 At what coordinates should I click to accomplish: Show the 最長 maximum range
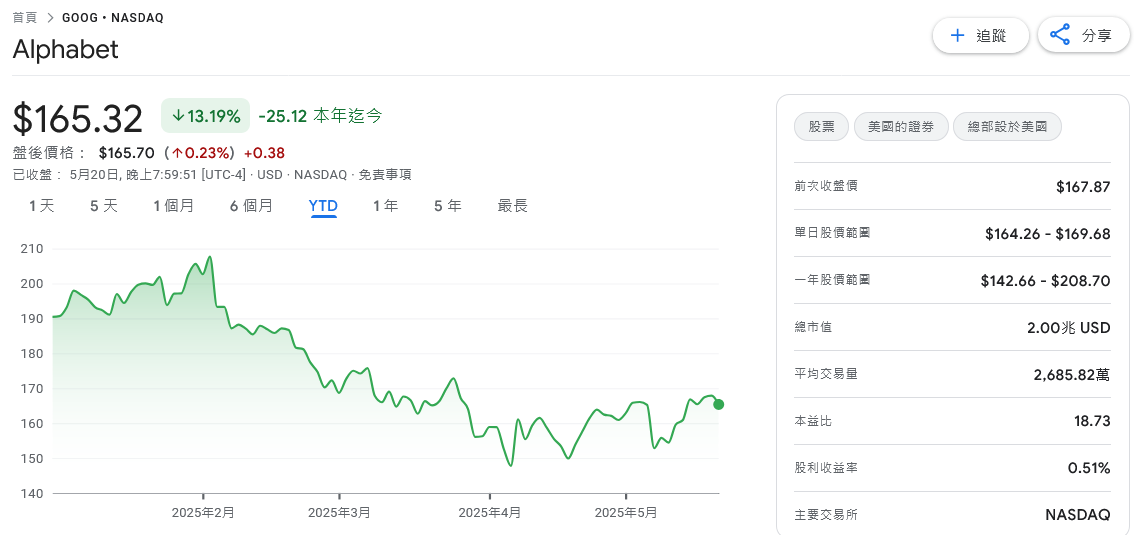point(513,206)
